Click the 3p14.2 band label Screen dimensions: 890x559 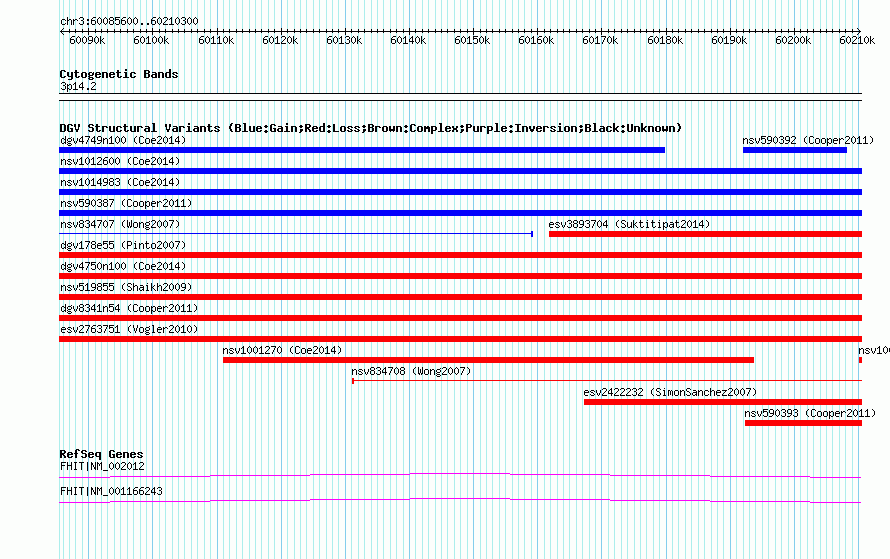coord(78,86)
